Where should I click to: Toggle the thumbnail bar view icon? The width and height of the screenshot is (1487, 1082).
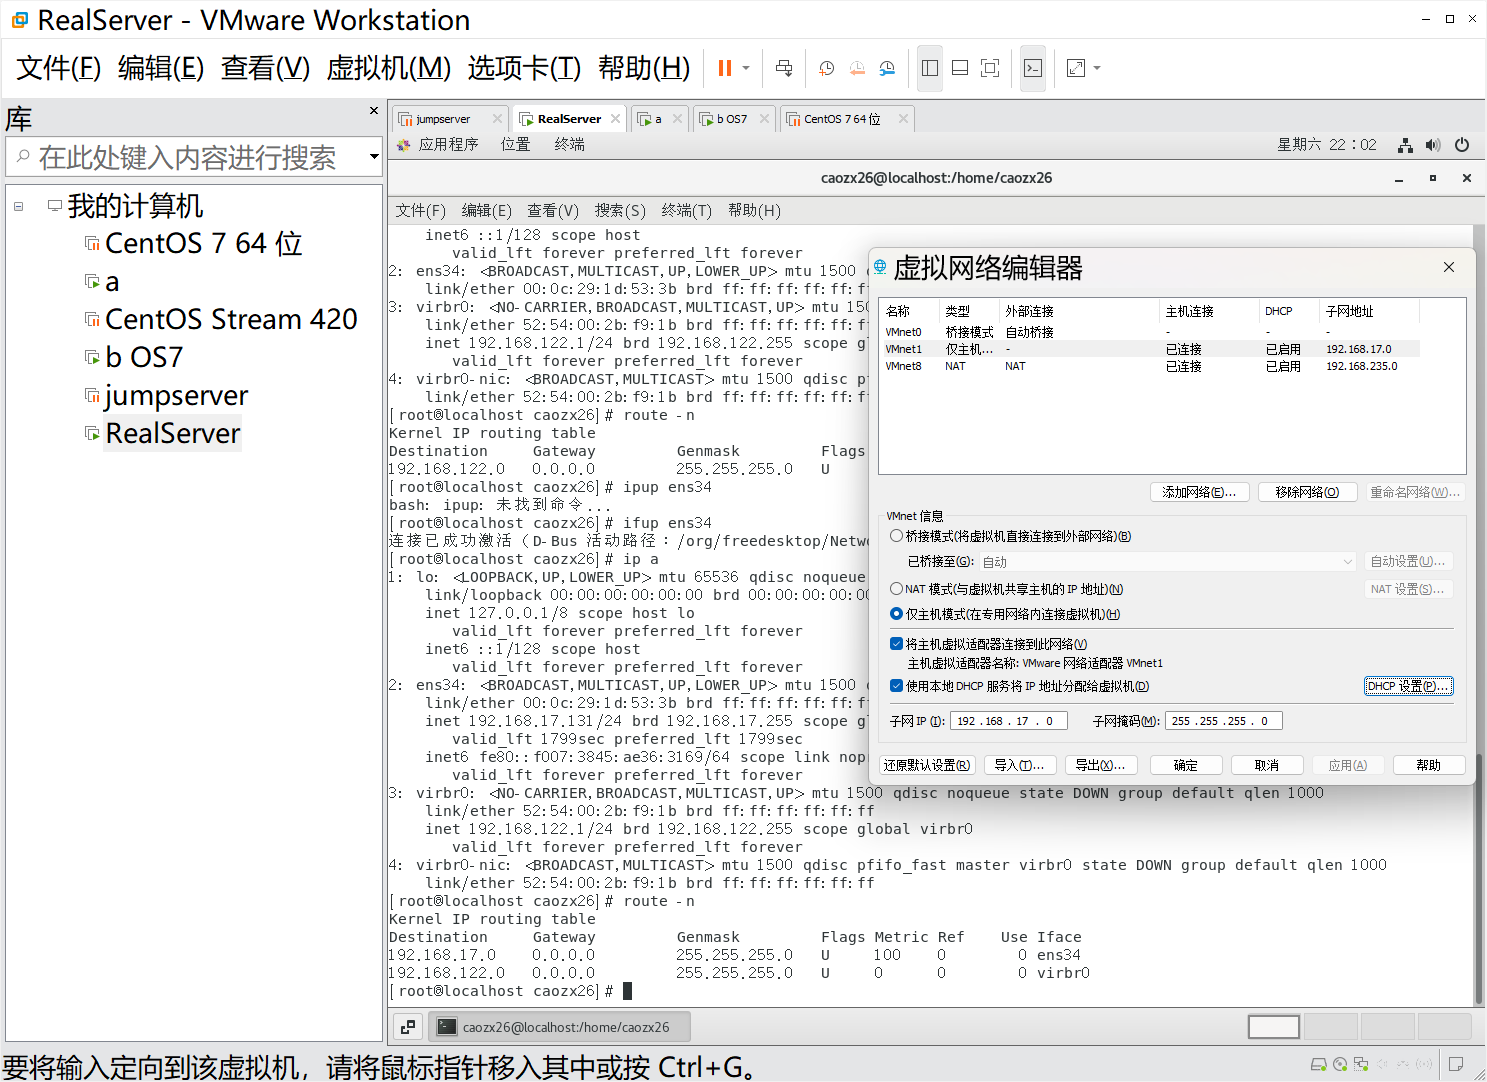pos(960,68)
